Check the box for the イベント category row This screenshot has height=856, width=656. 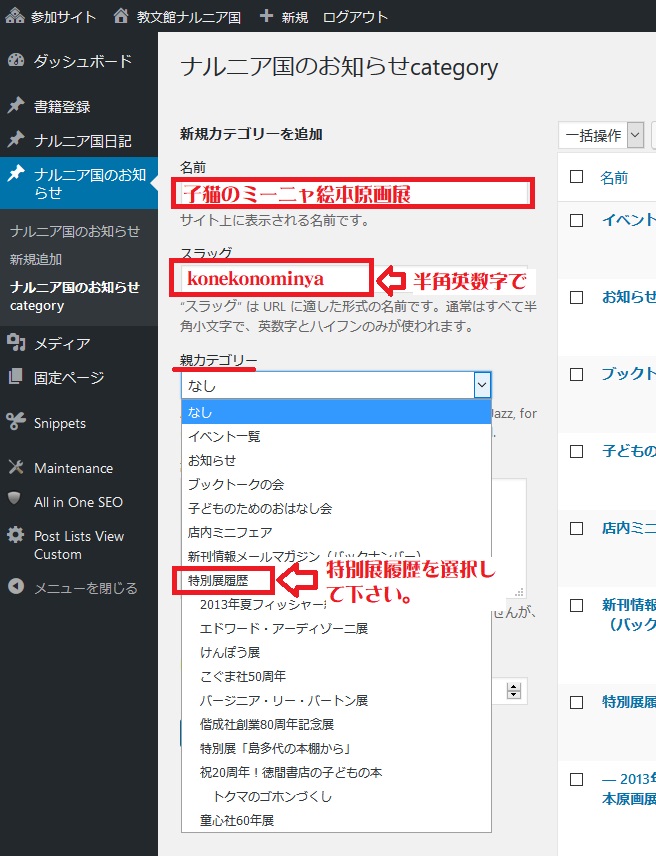point(576,220)
